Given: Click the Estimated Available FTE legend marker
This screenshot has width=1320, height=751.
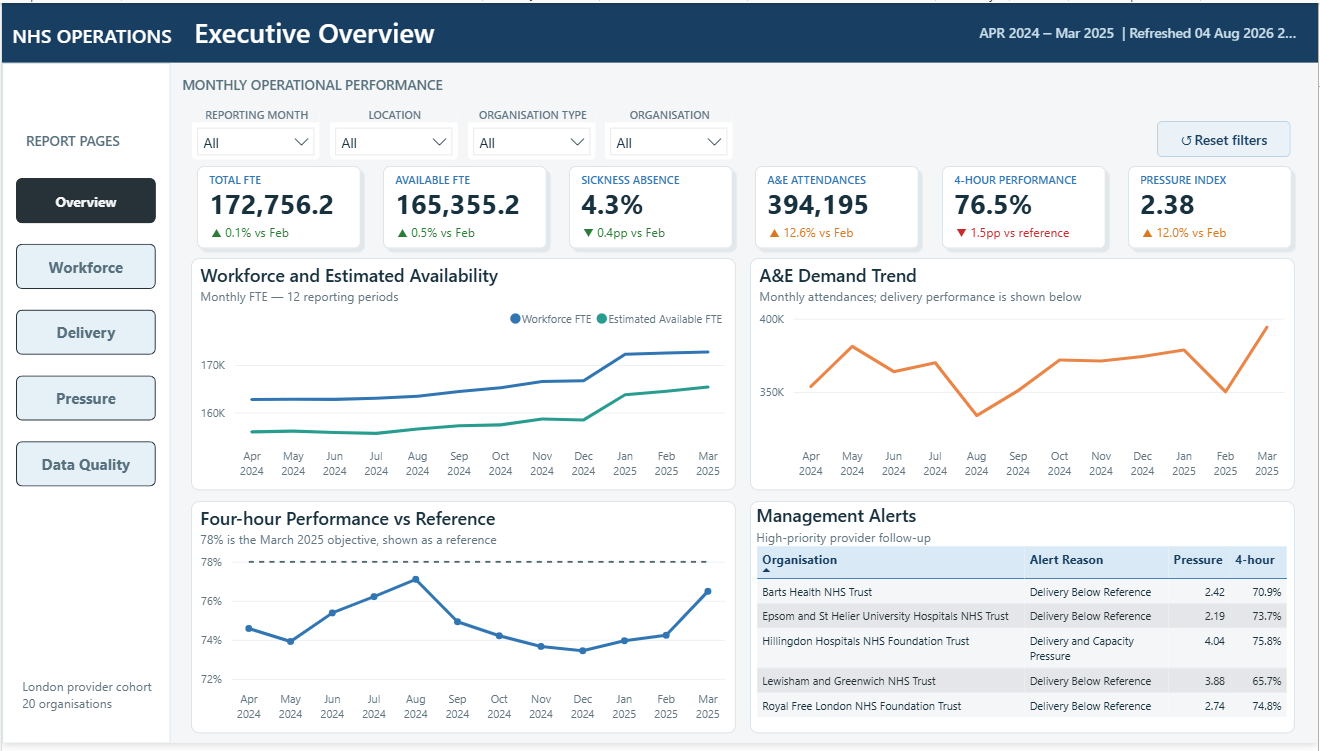Looking at the screenshot, I should tap(602, 319).
